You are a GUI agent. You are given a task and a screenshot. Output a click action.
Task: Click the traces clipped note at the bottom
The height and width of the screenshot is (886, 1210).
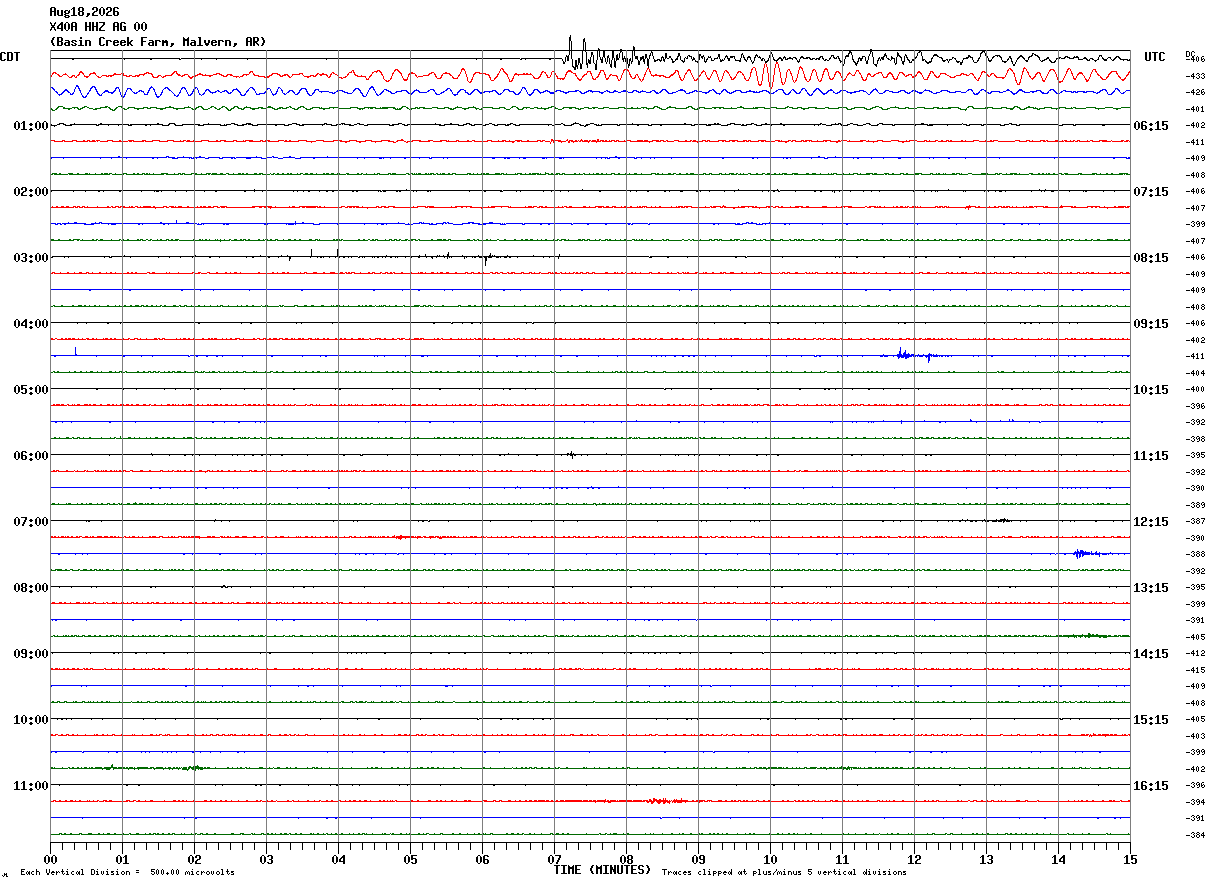(784, 873)
